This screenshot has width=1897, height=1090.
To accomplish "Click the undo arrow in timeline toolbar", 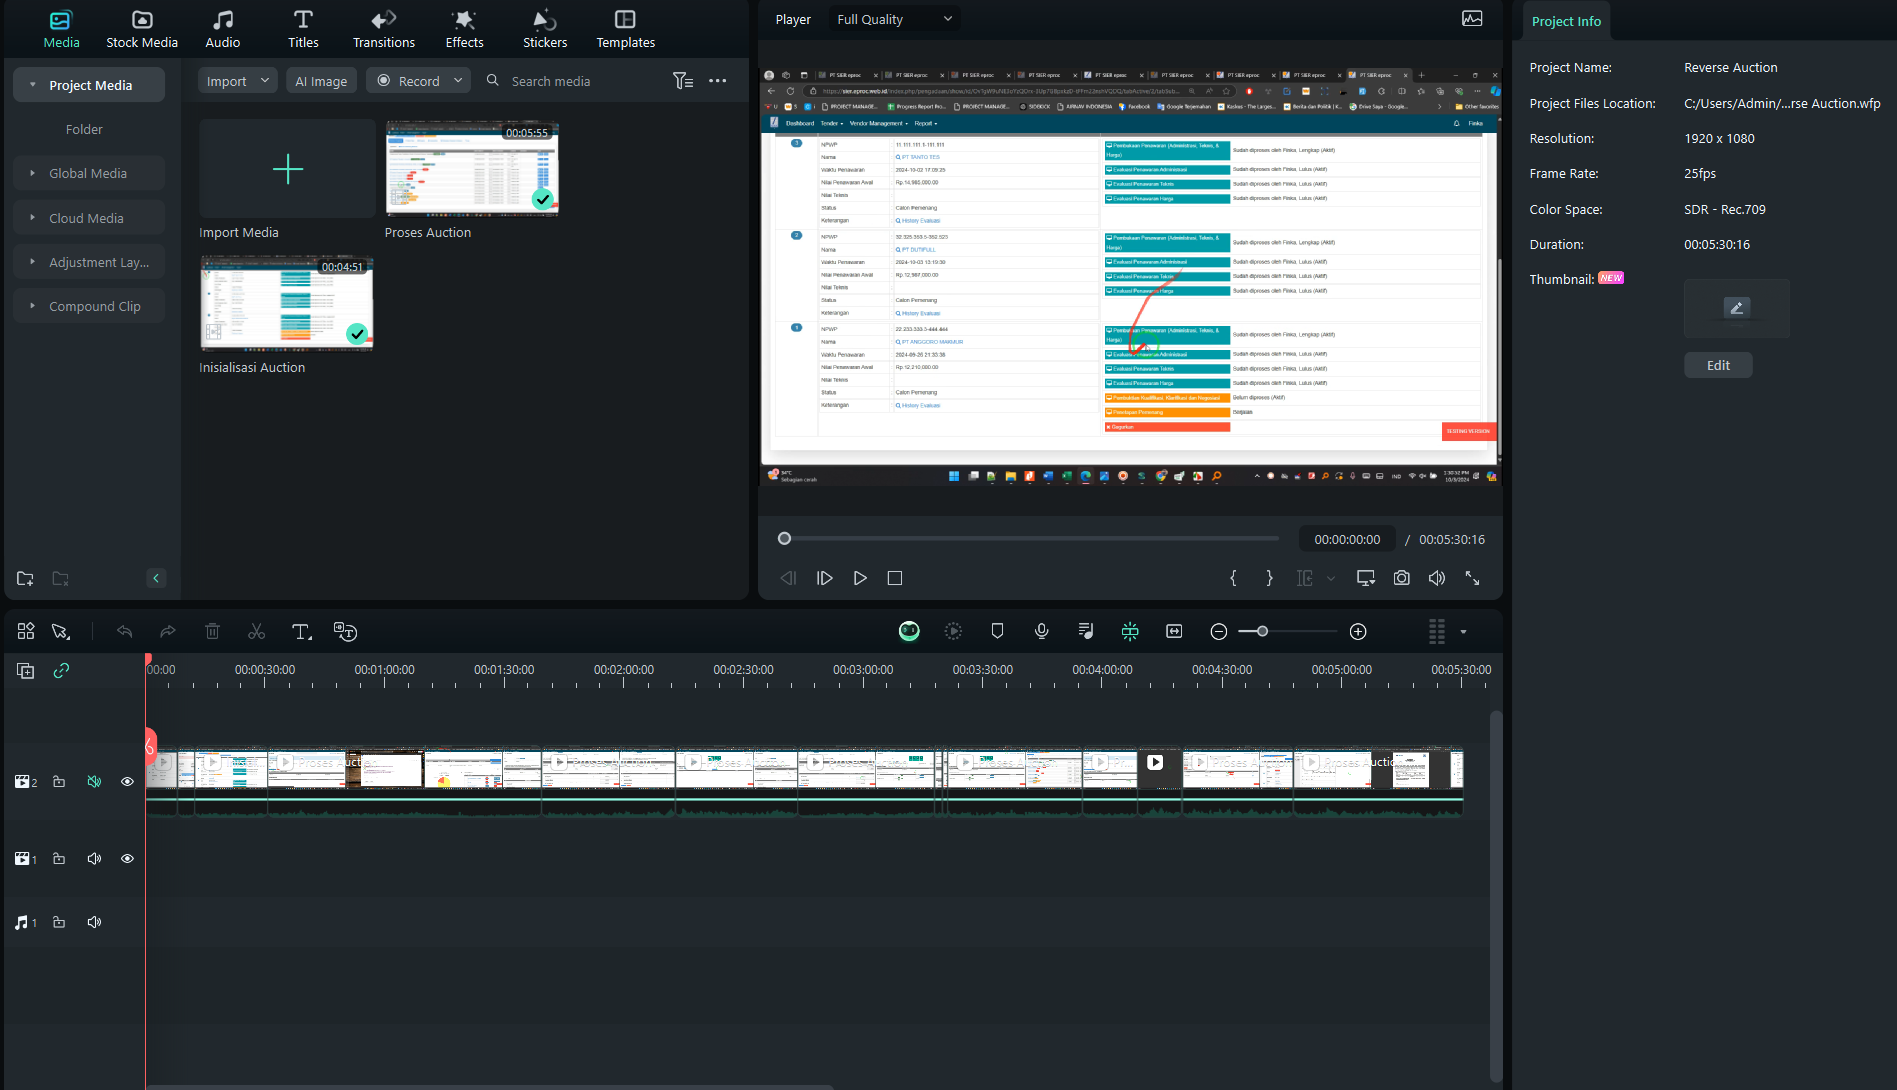I will click(x=124, y=632).
